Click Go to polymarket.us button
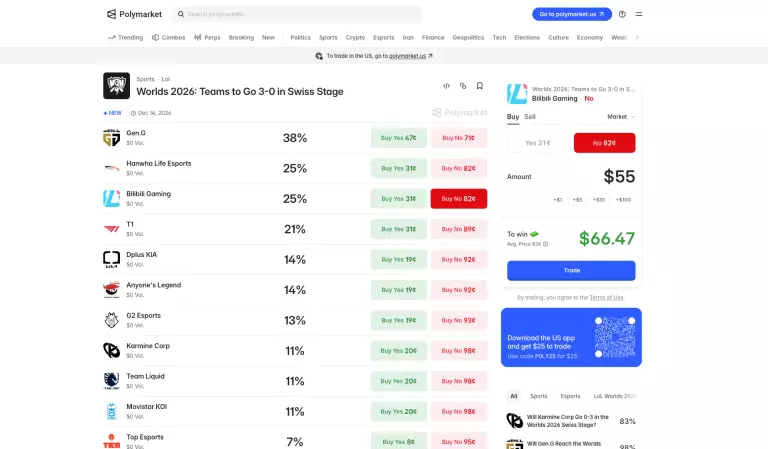Screen dimensions: 768x449 pos(572,14)
